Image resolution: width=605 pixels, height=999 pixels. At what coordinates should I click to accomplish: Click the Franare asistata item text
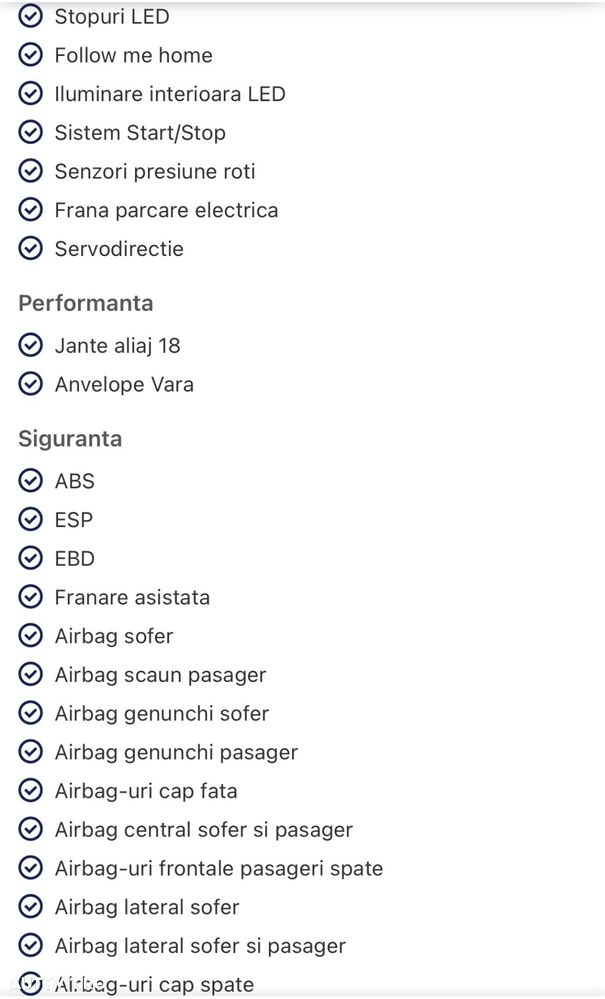point(132,597)
